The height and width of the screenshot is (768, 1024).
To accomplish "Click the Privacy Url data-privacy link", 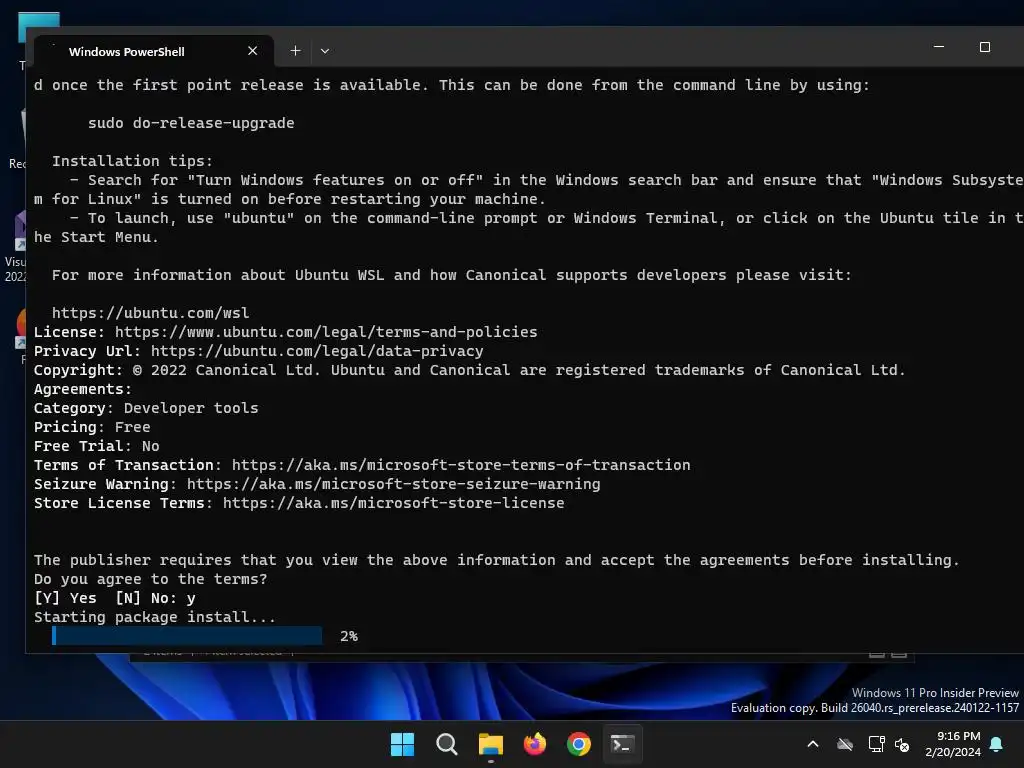I will [x=317, y=351].
